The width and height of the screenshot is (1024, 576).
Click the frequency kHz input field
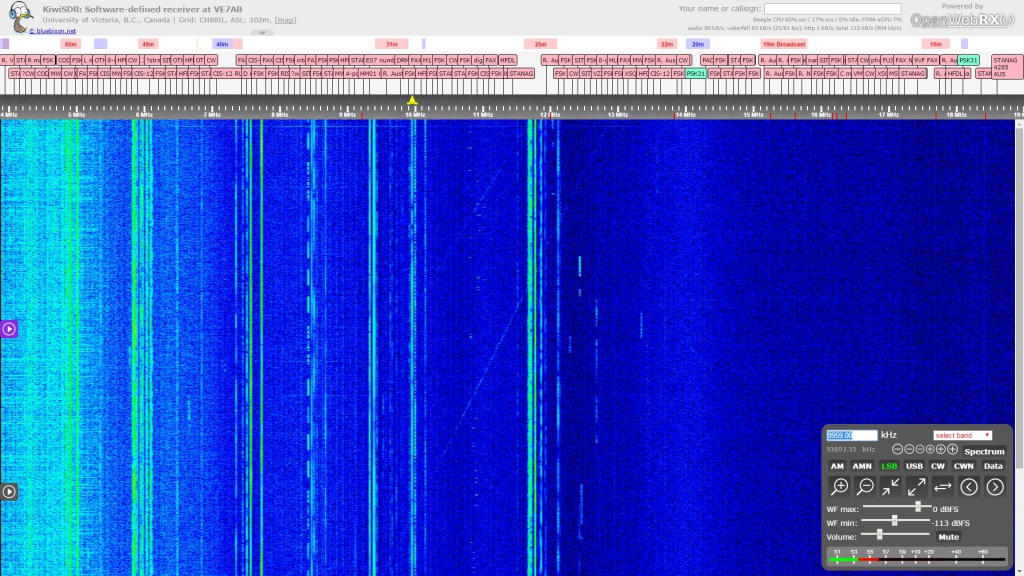pos(852,435)
